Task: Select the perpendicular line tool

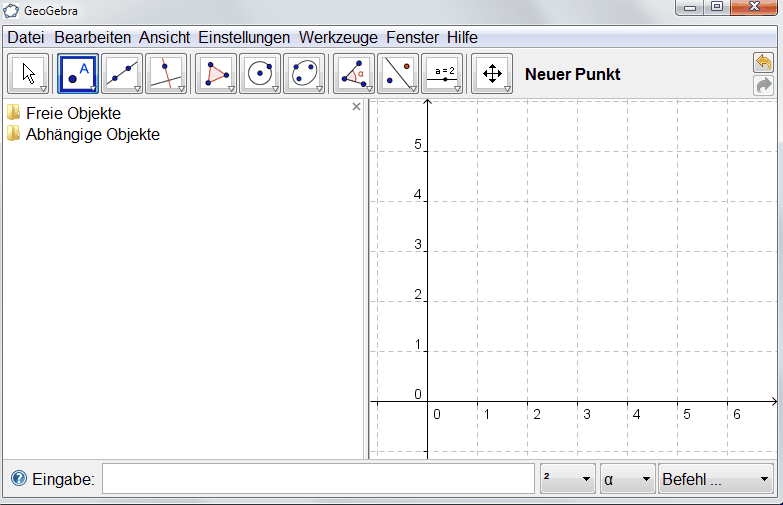Action: coord(166,74)
